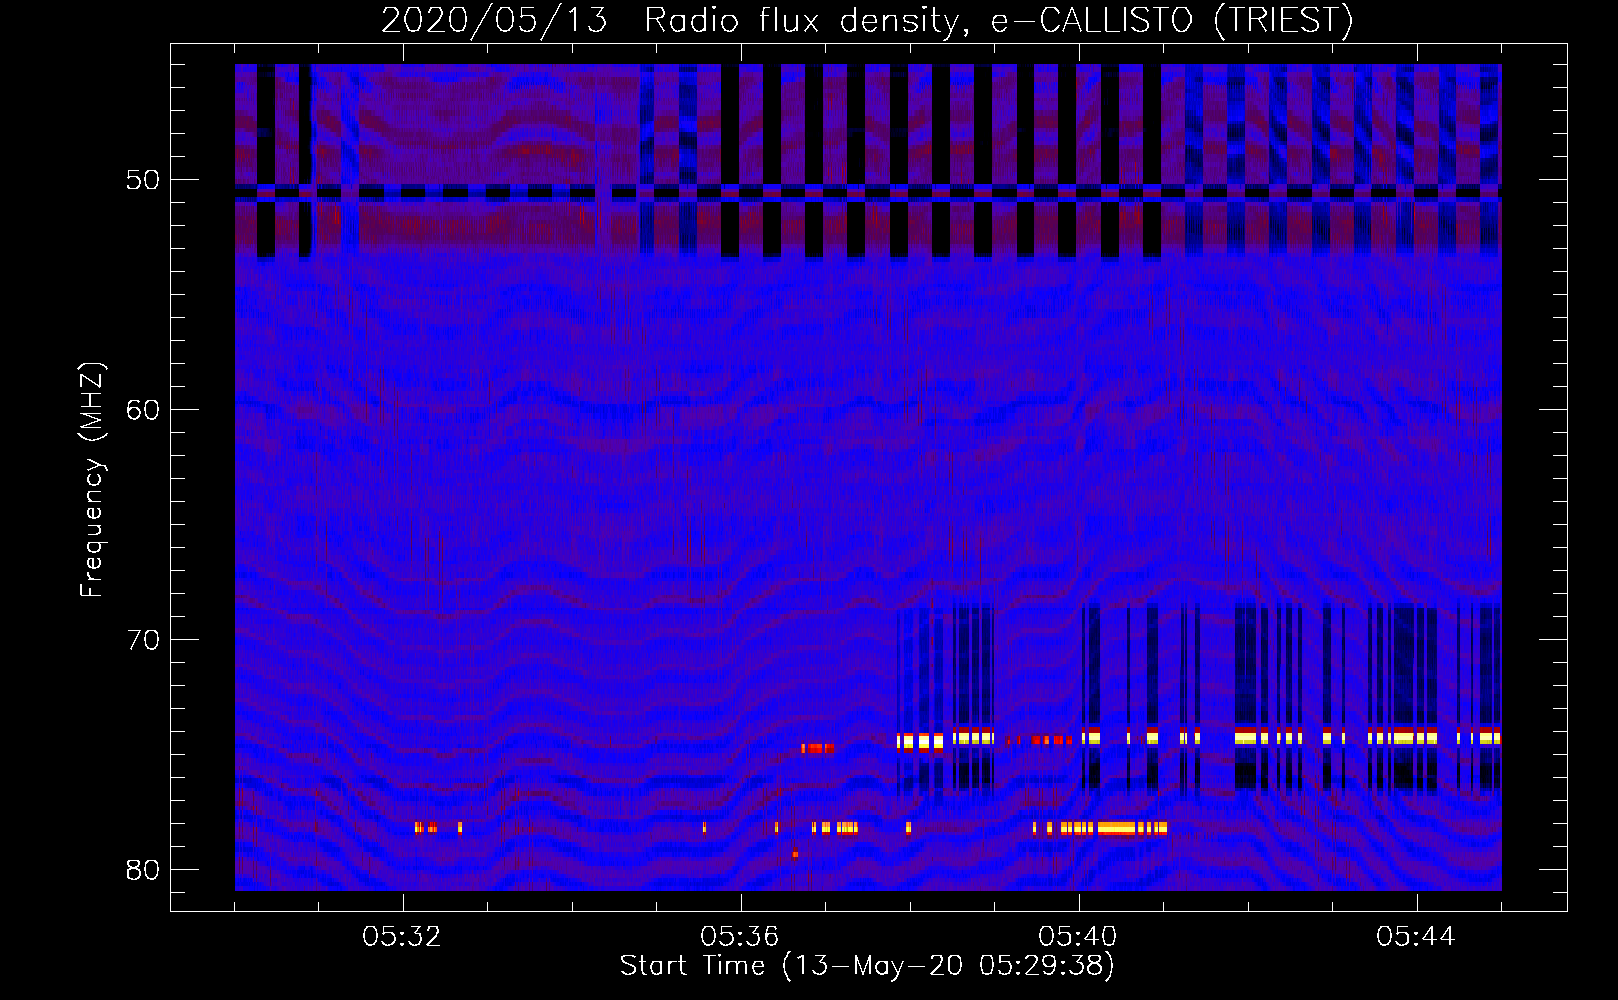Click the 'Start Time (13-May-20 05:29:38)' label
1618x1000 pixels.
click(x=867, y=966)
